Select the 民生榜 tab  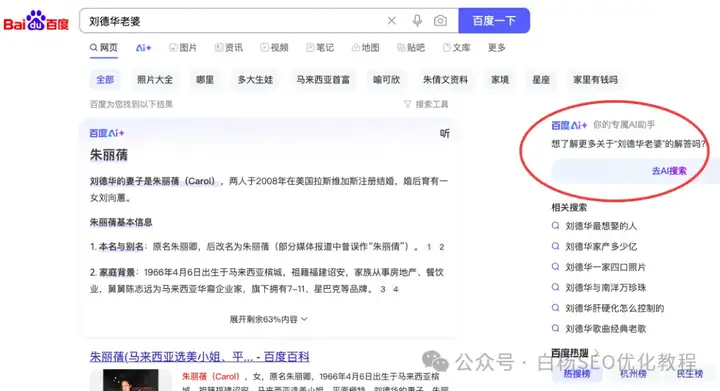[x=690, y=374]
